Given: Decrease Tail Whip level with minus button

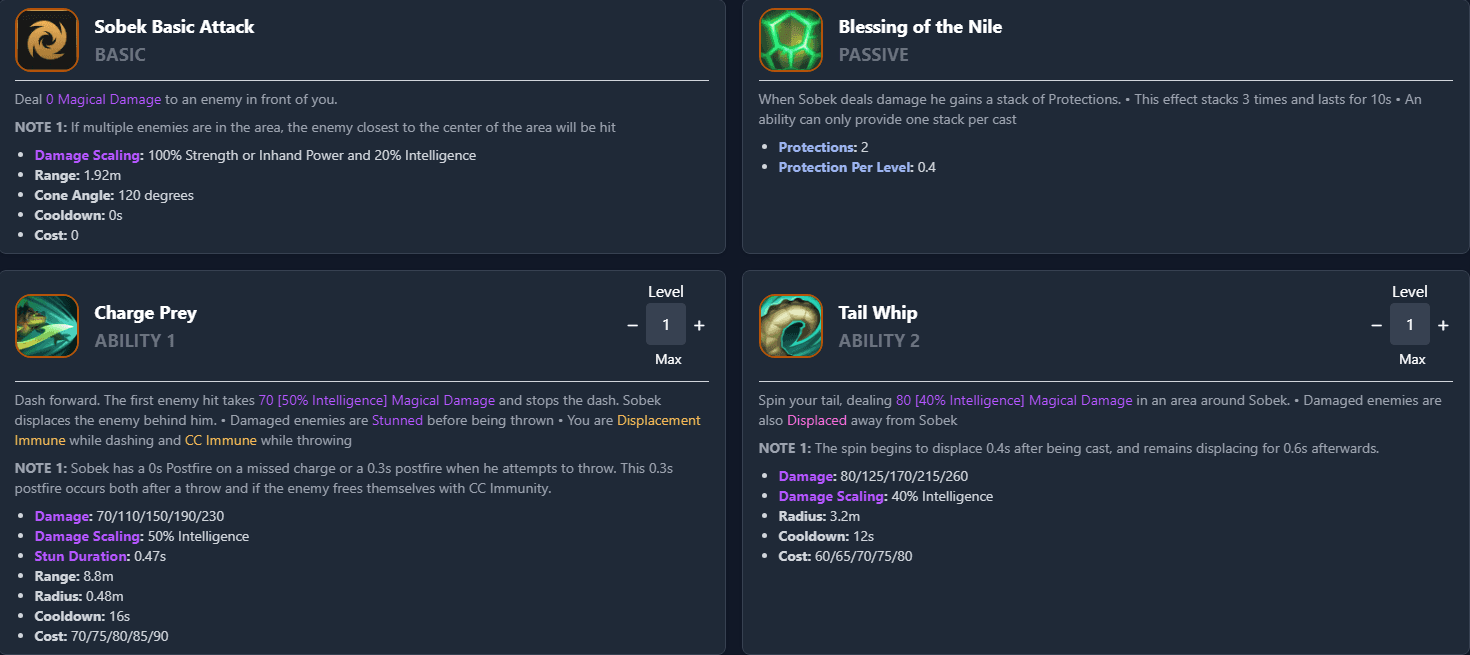Looking at the screenshot, I should pyautogui.click(x=1376, y=325).
